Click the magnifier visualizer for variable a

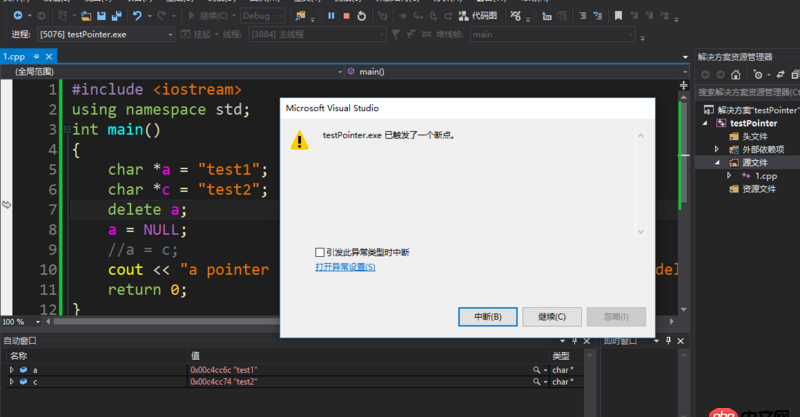coord(536,370)
